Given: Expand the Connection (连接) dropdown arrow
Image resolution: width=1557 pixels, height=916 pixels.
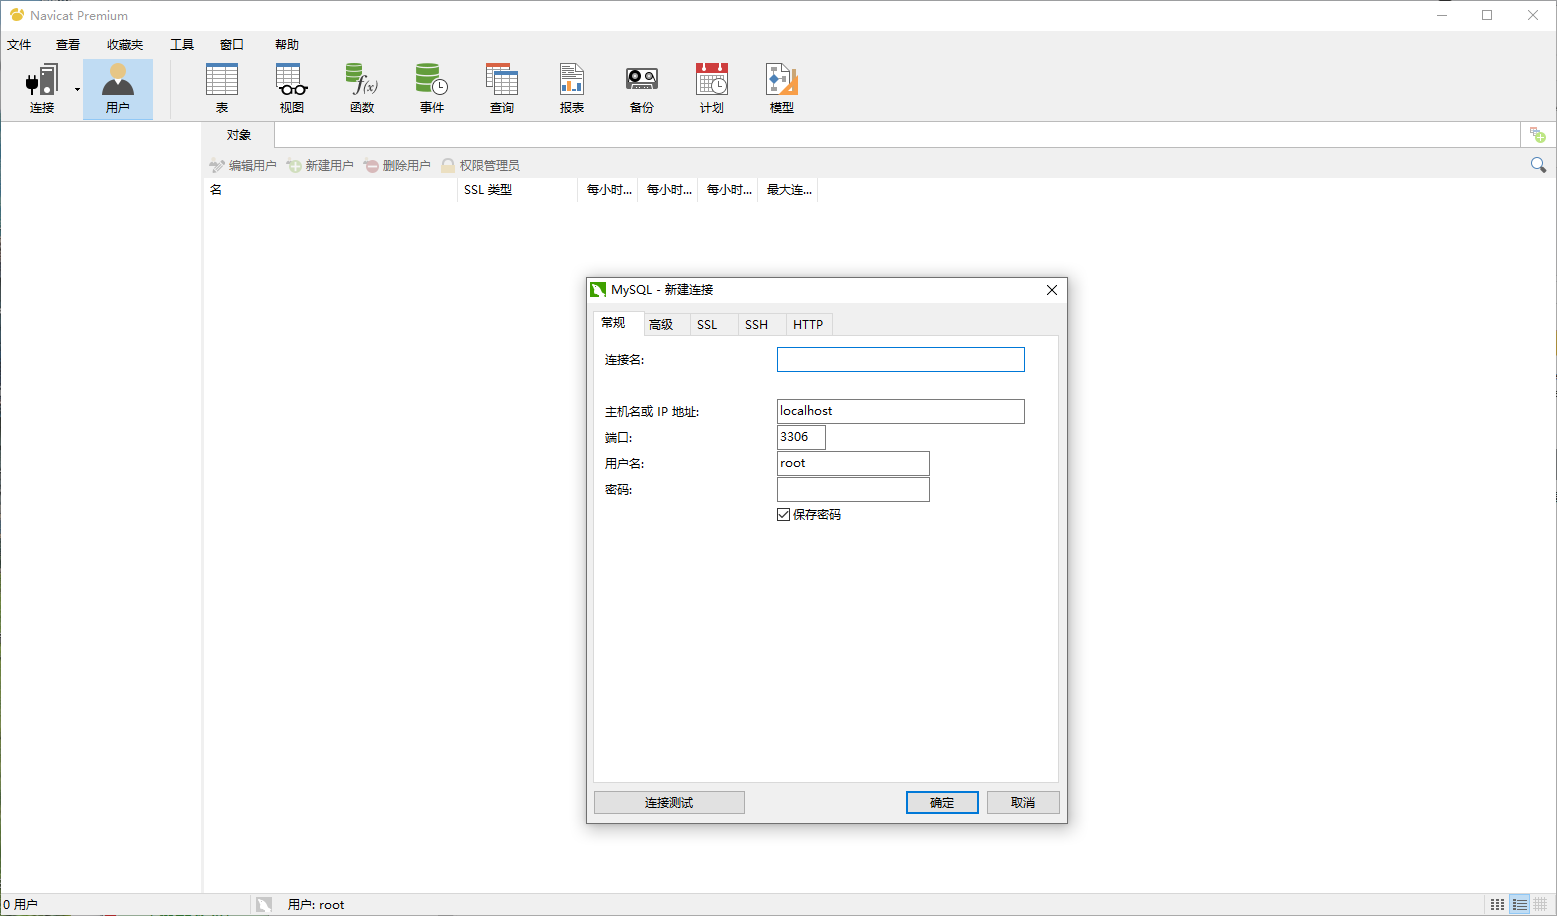Looking at the screenshot, I should (77, 90).
